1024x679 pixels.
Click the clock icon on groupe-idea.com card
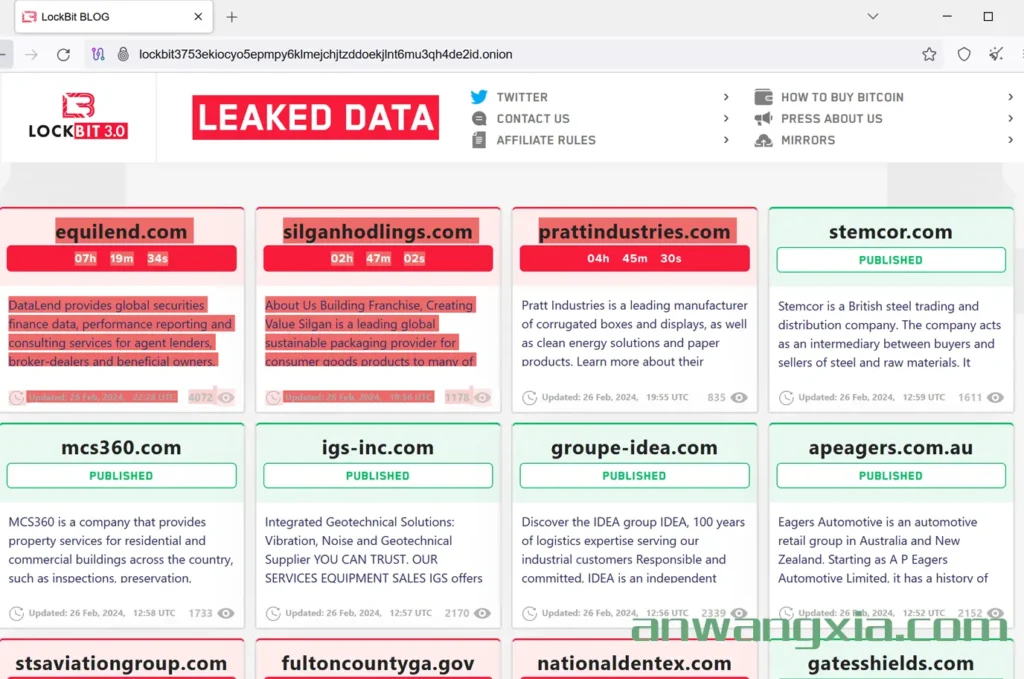coord(530,613)
